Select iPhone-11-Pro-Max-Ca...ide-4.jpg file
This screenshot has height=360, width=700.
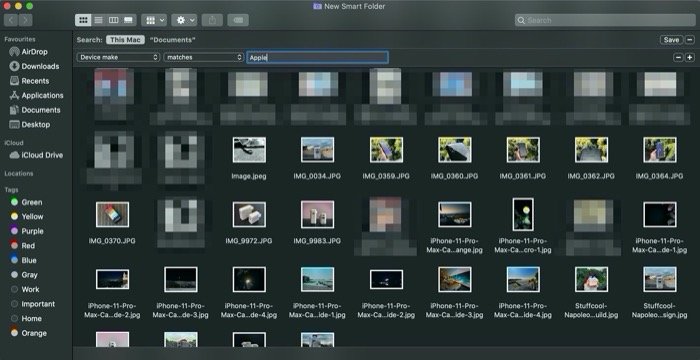(x=523, y=279)
